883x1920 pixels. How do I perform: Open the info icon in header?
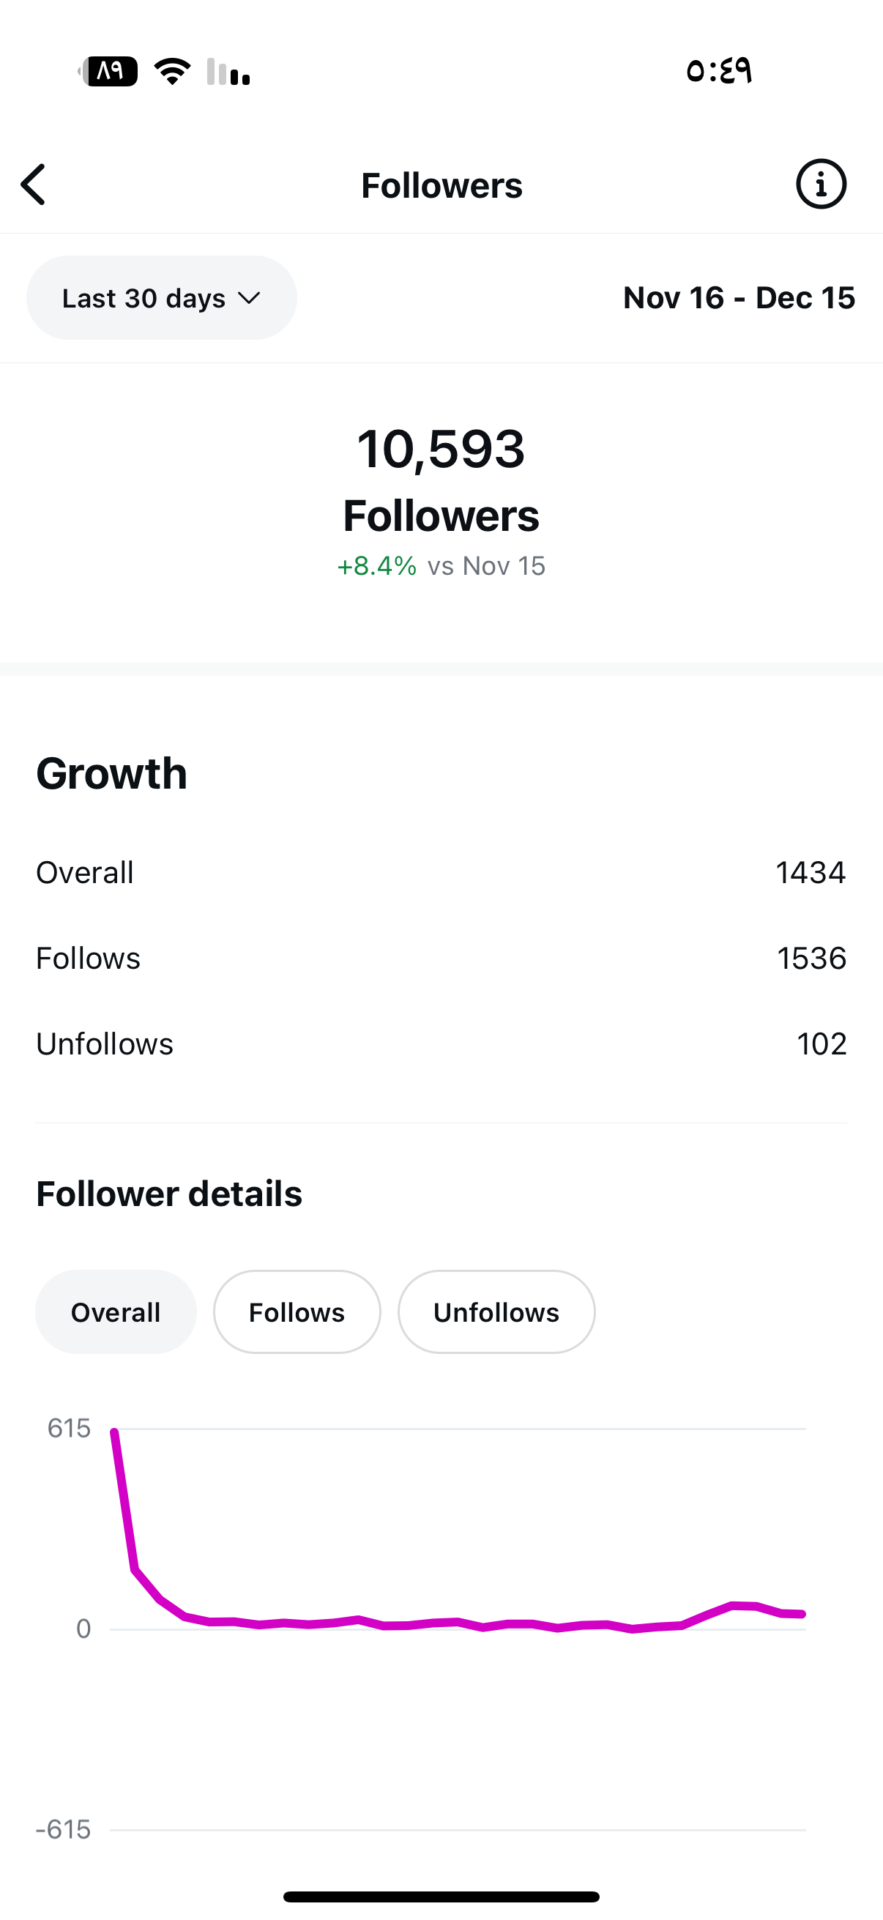820,185
